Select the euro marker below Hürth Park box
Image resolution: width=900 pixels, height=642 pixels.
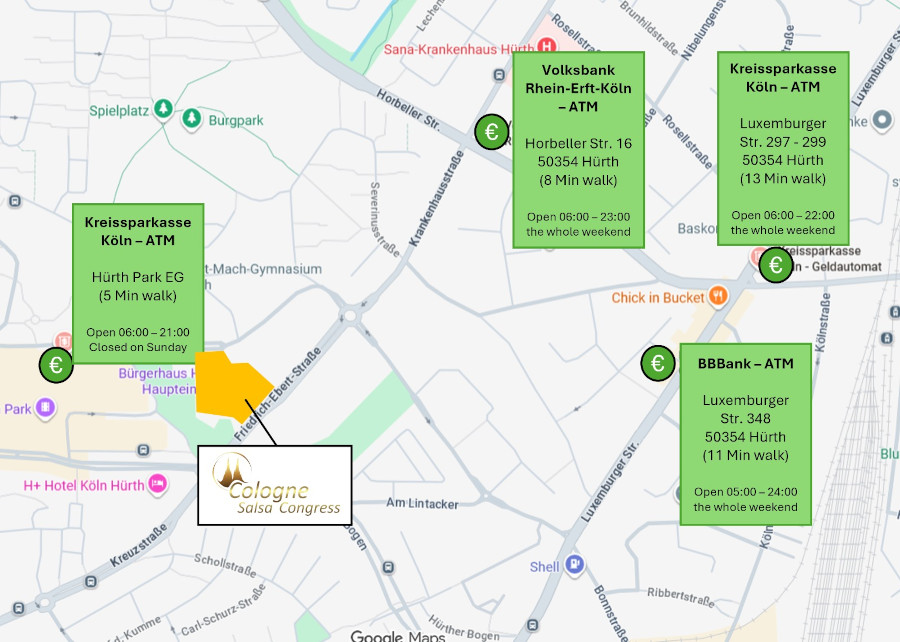click(56, 365)
